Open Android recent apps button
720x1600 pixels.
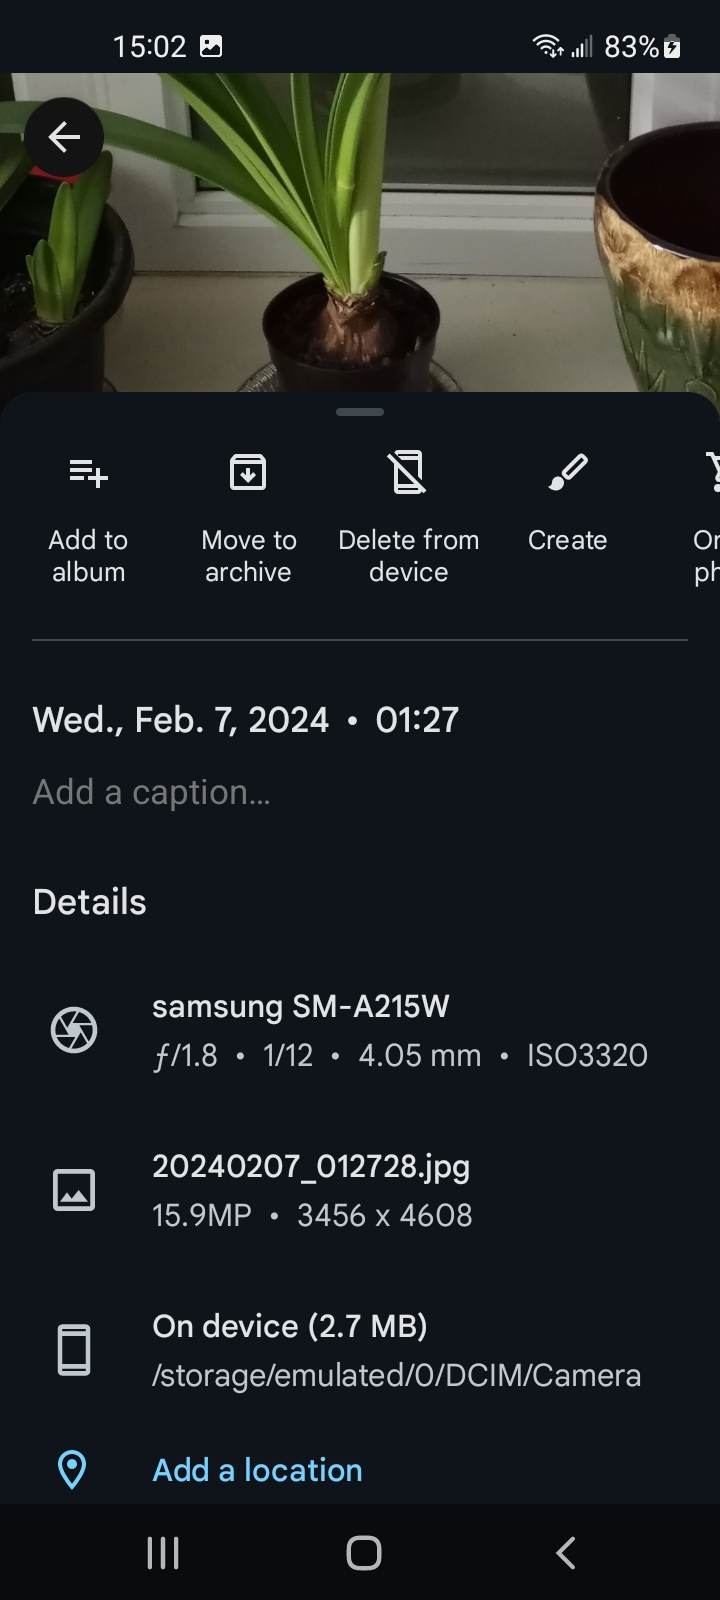coord(163,1553)
